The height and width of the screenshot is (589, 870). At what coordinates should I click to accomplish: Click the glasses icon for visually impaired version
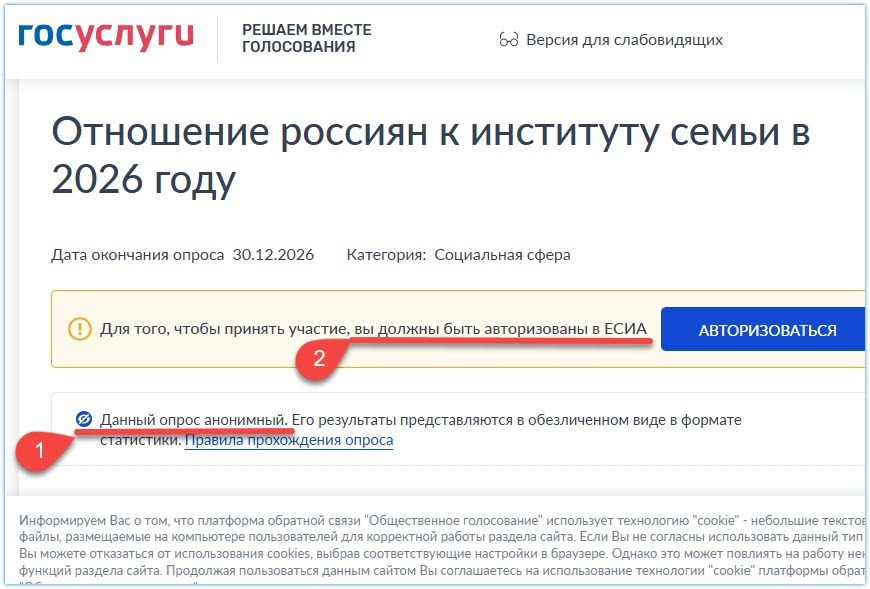point(509,40)
